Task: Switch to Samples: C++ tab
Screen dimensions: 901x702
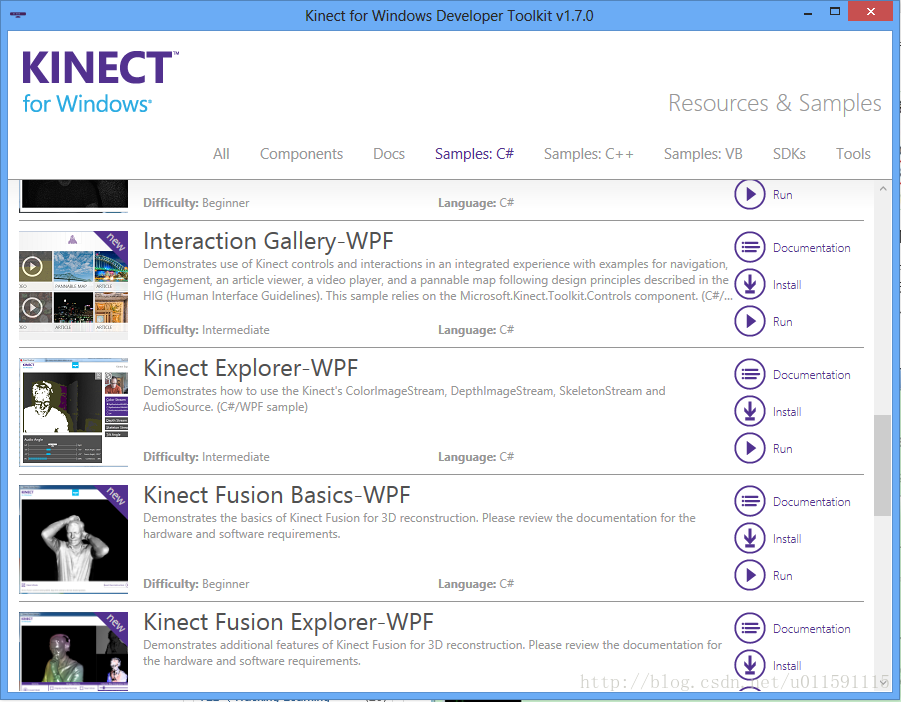Action: pyautogui.click(x=588, y=154)
